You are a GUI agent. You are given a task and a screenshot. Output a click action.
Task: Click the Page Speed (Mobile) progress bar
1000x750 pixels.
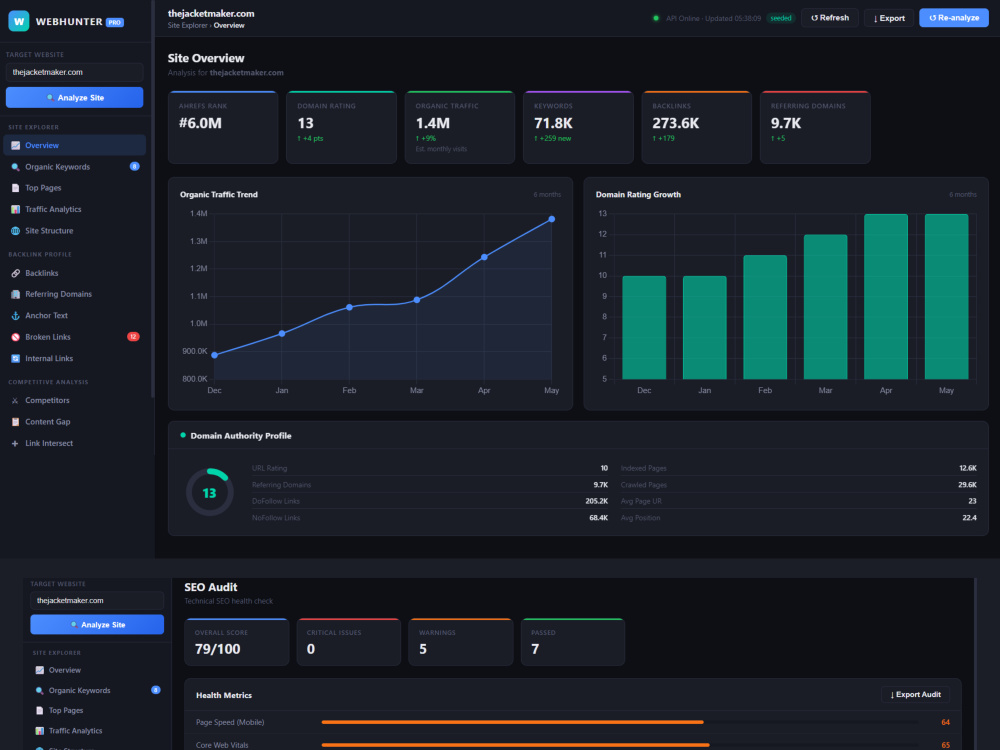click(x=620, y=722)
